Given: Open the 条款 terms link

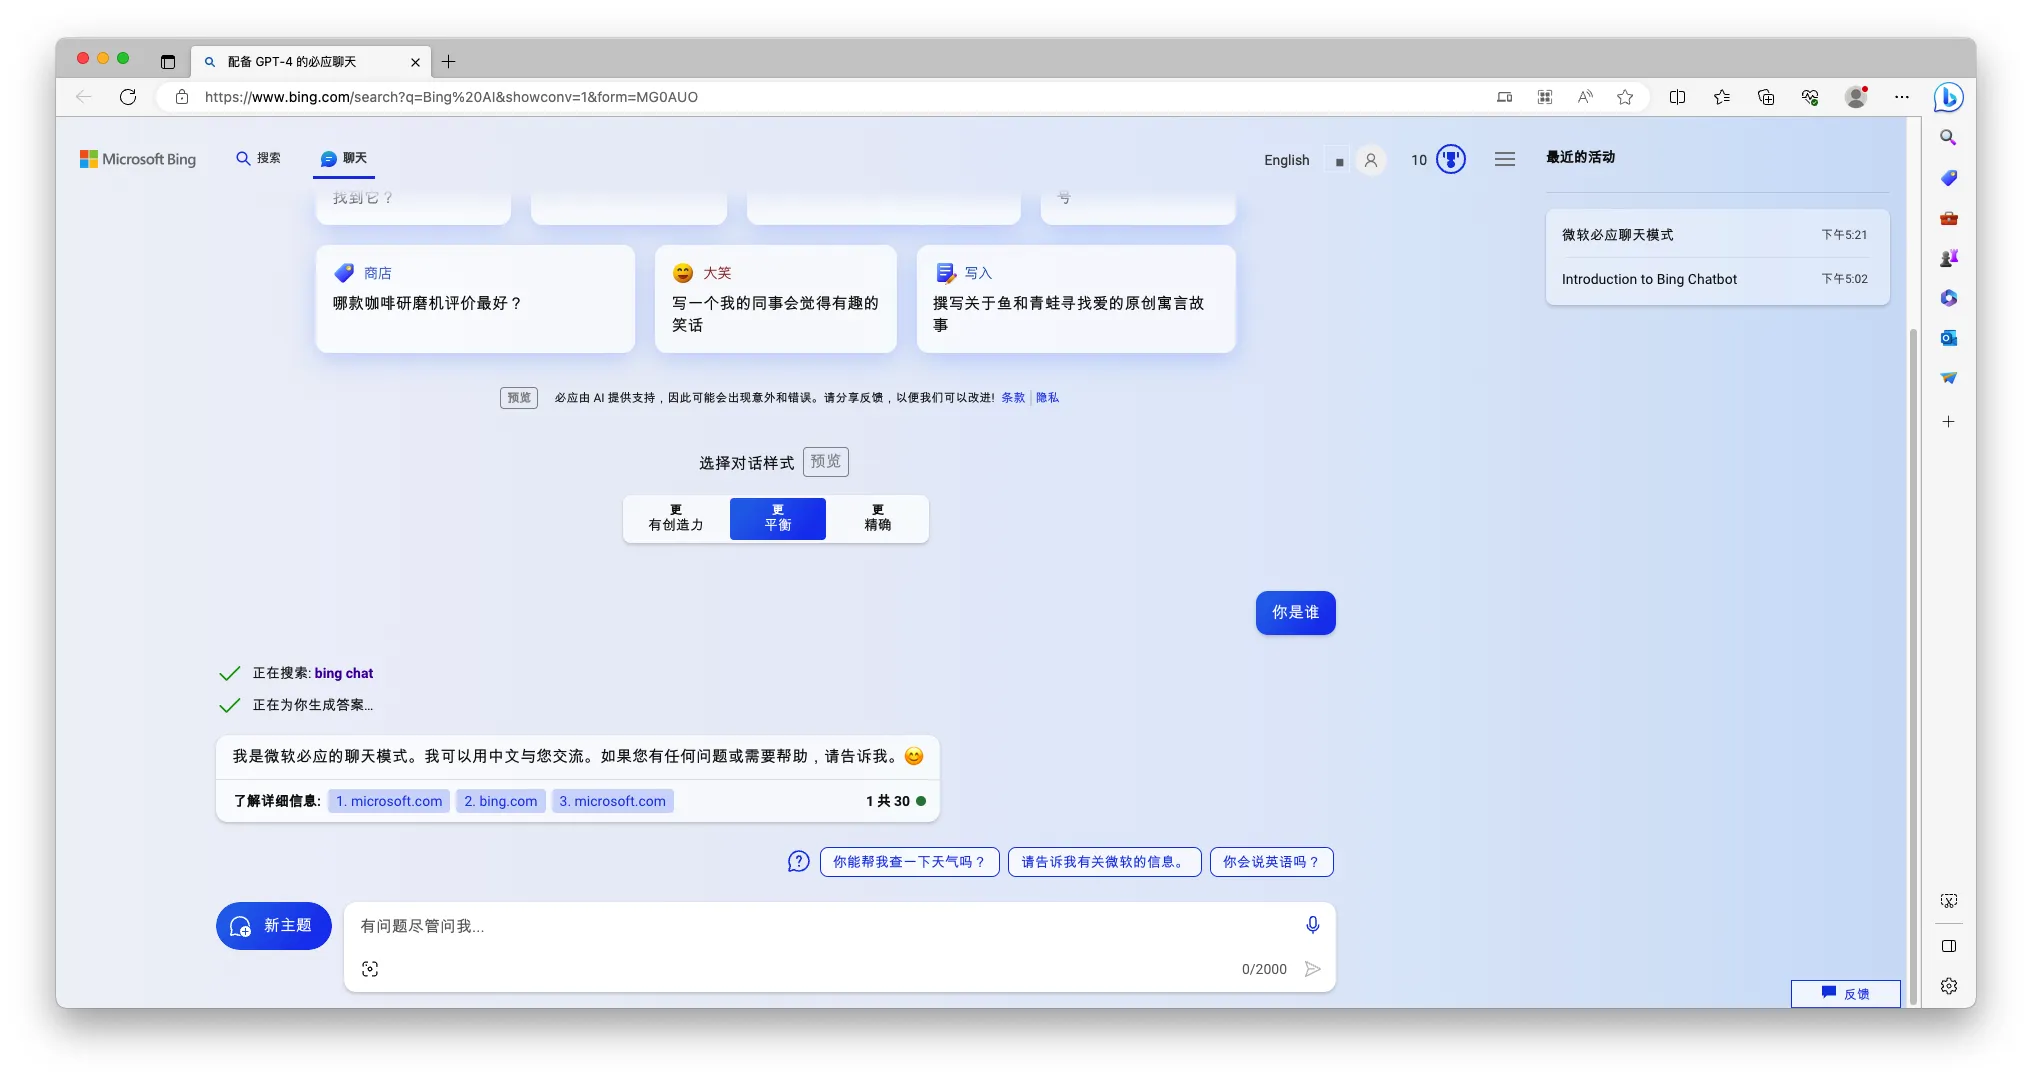Looking at the screenshot, I should point(1013,398).
